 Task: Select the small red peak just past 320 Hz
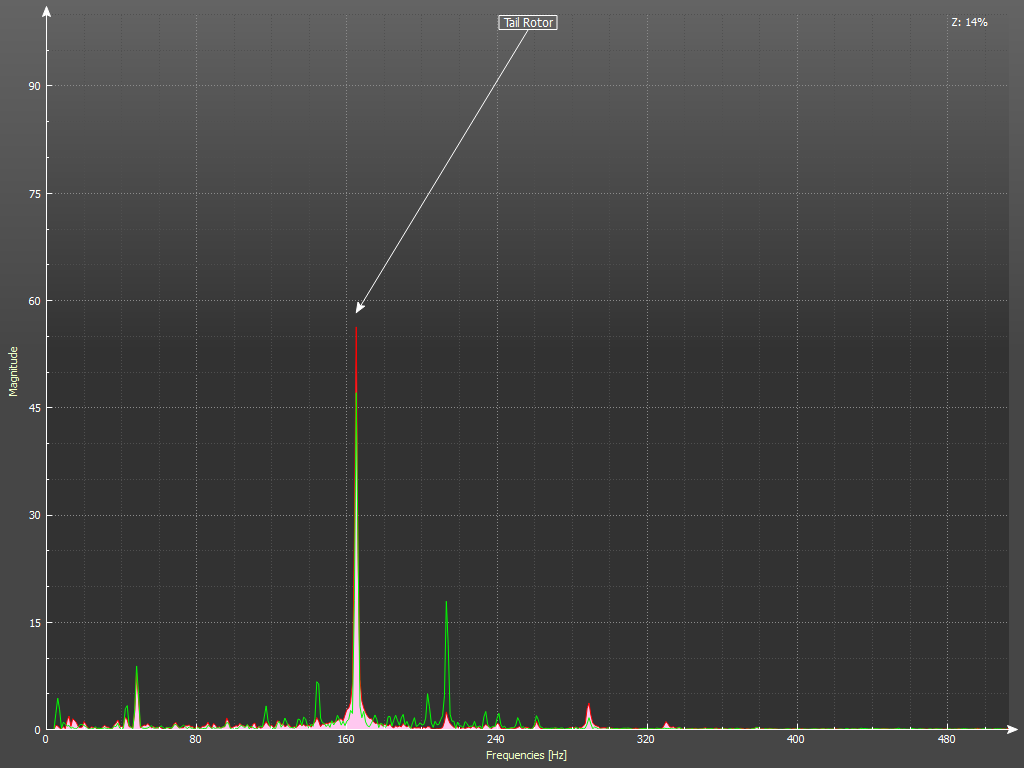tap(666, 723)
